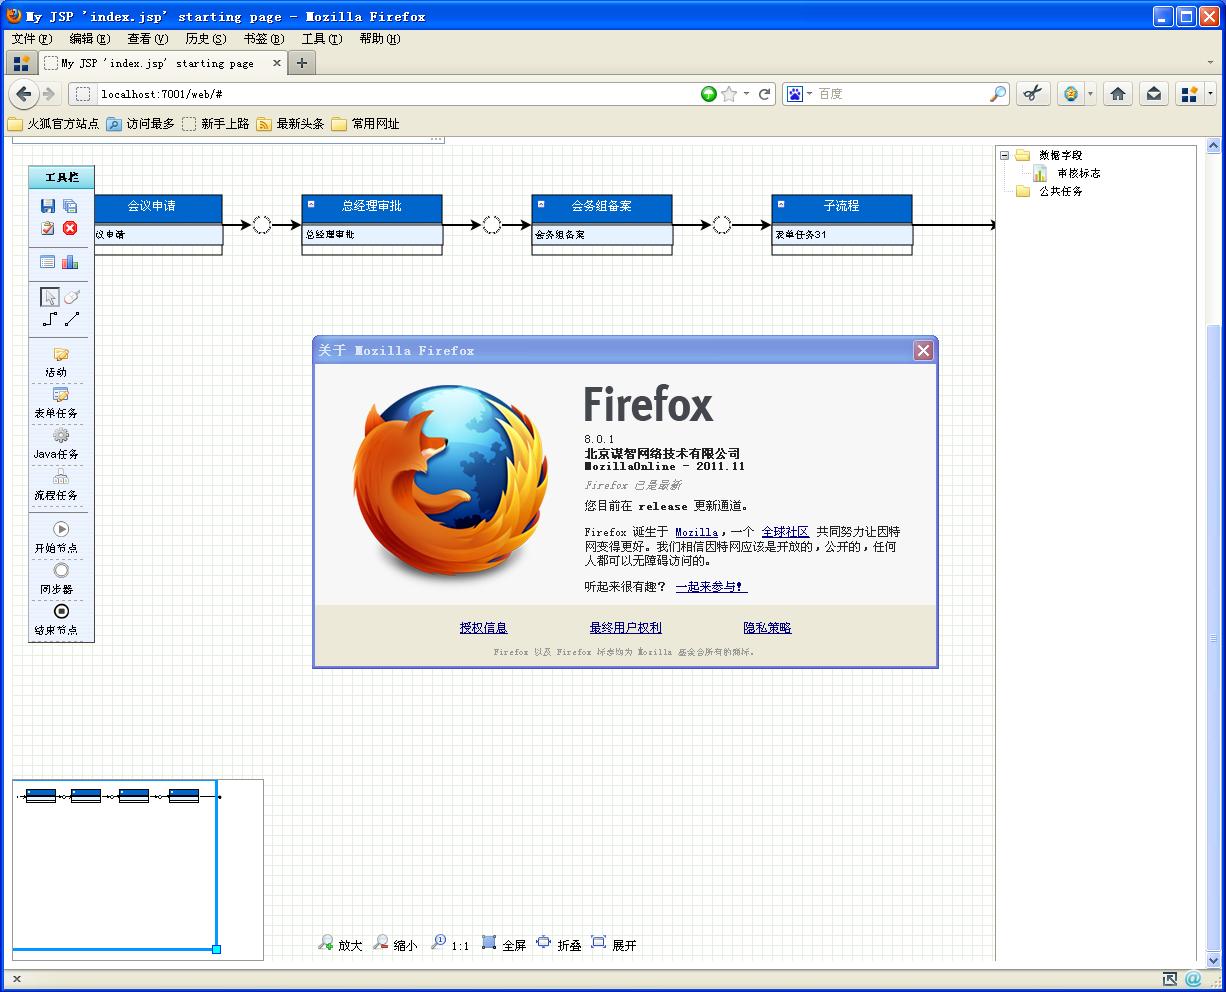Pick the 结束节点 end node tool

pyautogui.click(x=56, y=619)
